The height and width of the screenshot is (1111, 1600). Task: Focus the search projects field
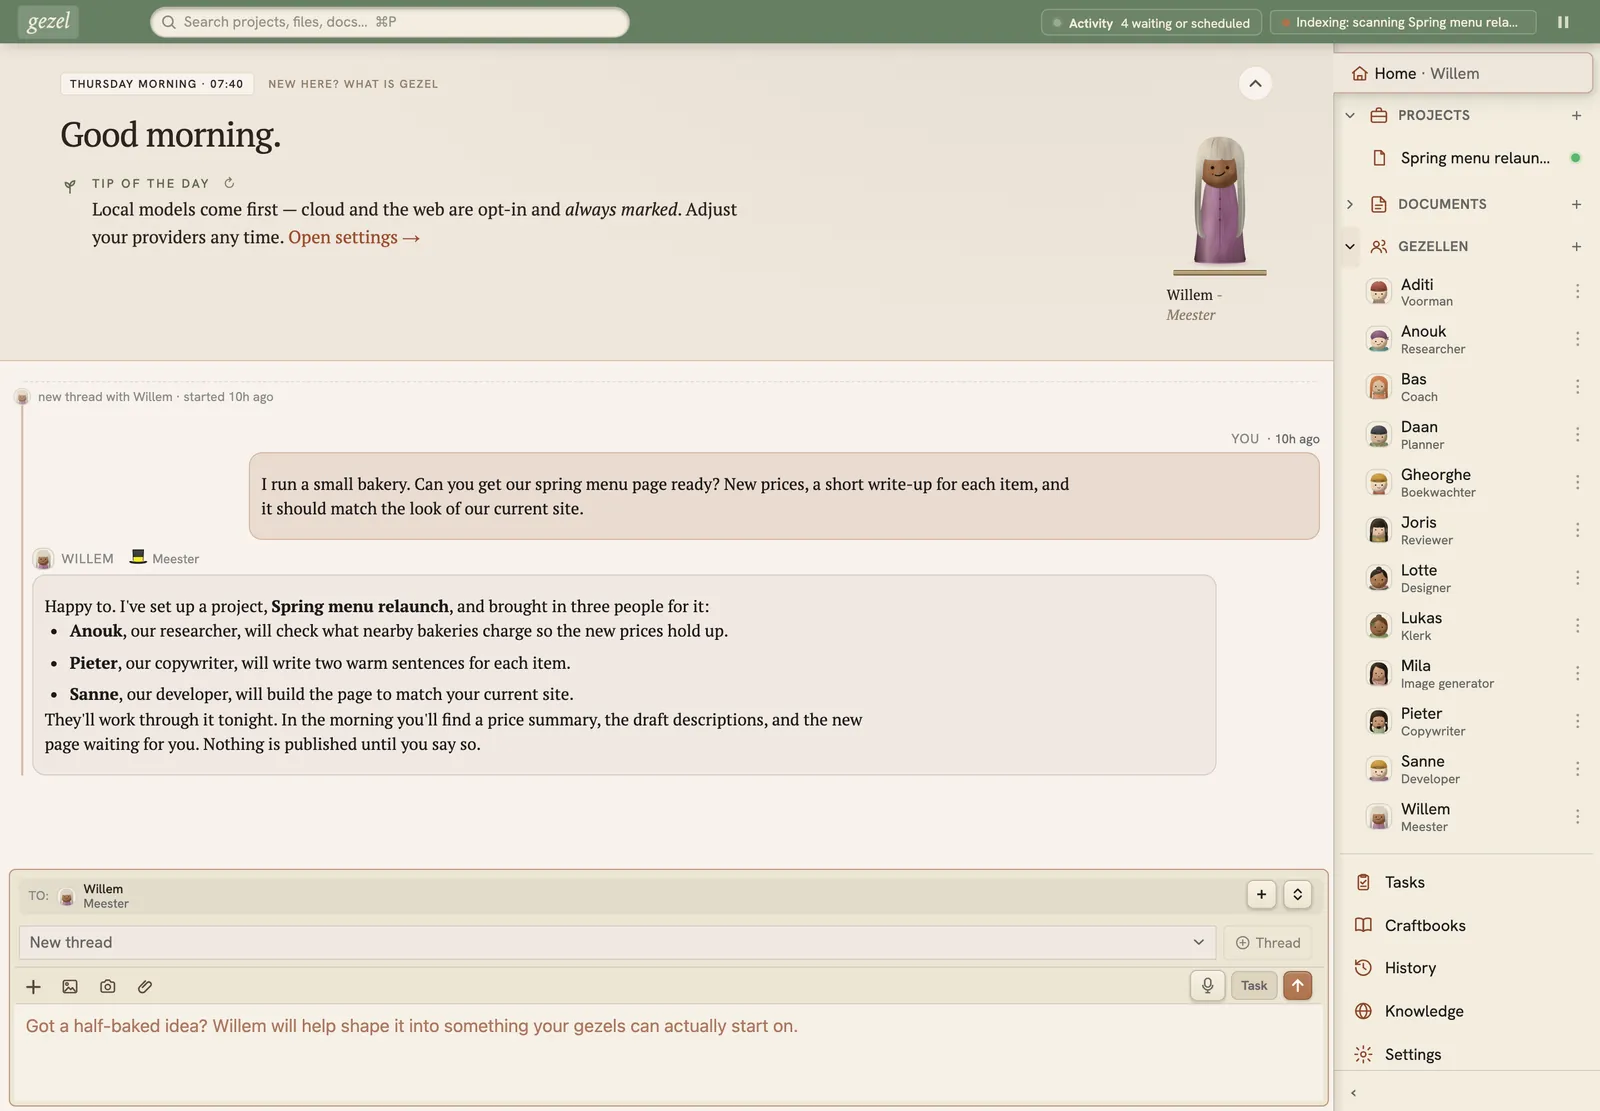click(x=390, y=22)
